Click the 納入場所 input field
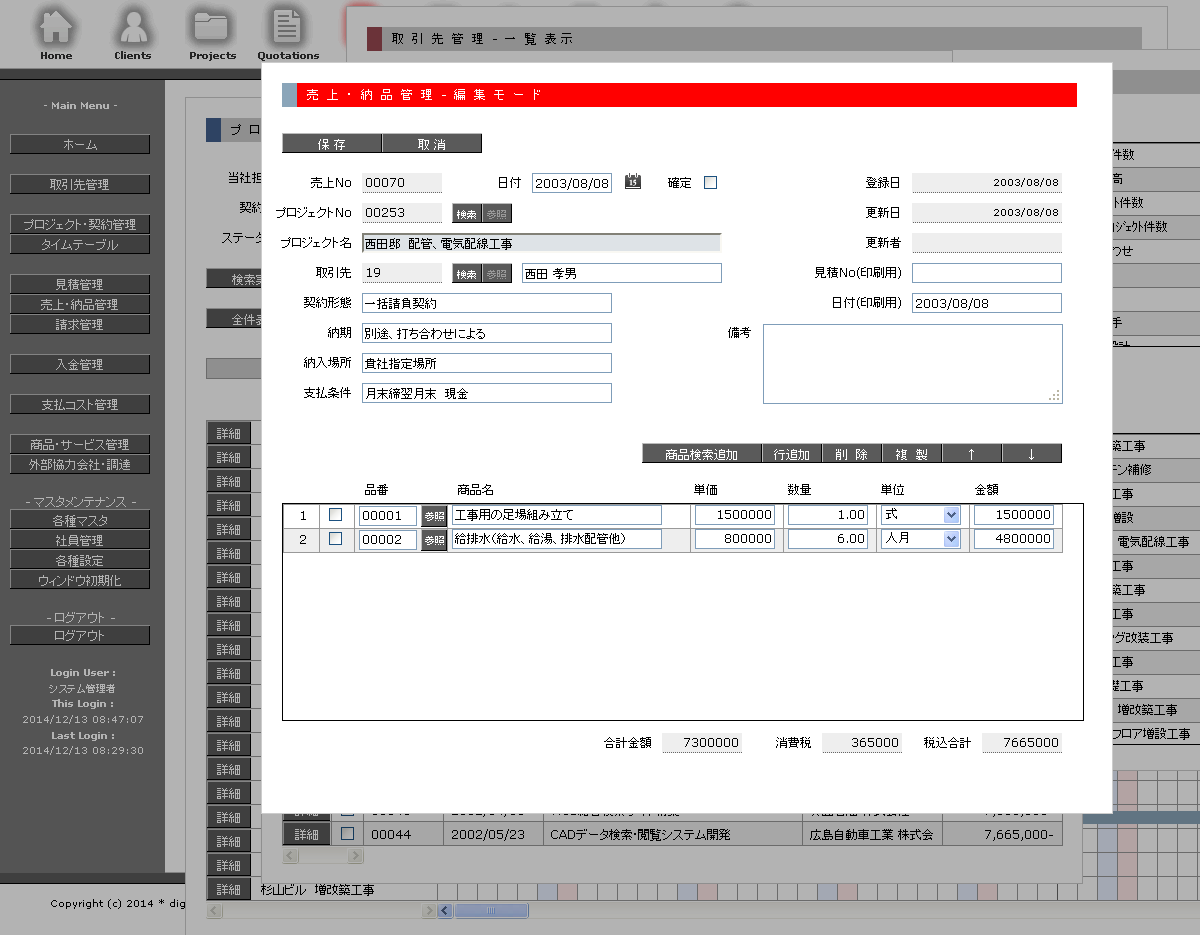Viewport: 1200px width, 935px height. [487, 363]
